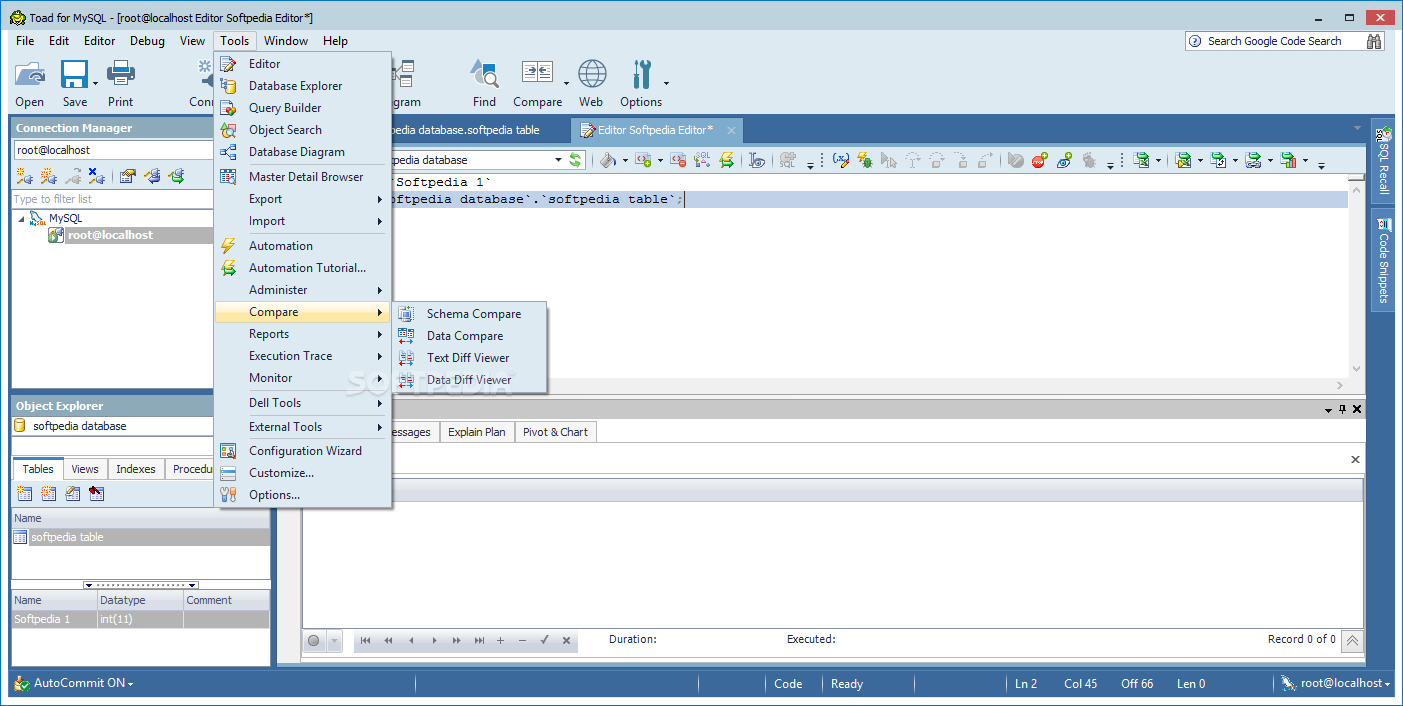
Task: Open the Save button dropdown arrow
Action: tap(96, 84)
